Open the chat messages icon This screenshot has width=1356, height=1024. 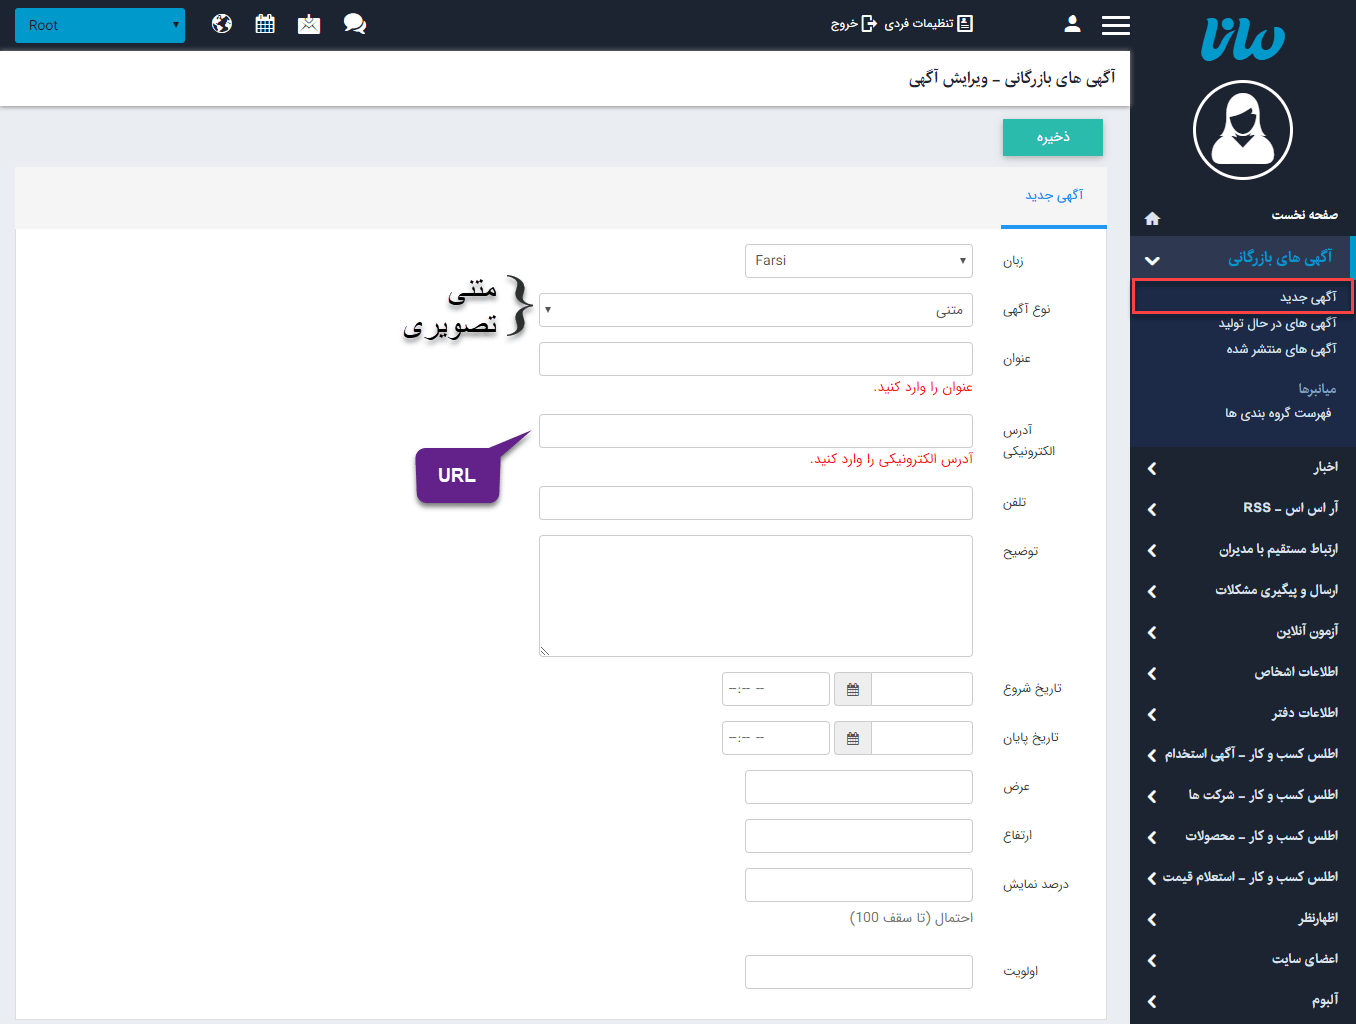pos(355,23)
